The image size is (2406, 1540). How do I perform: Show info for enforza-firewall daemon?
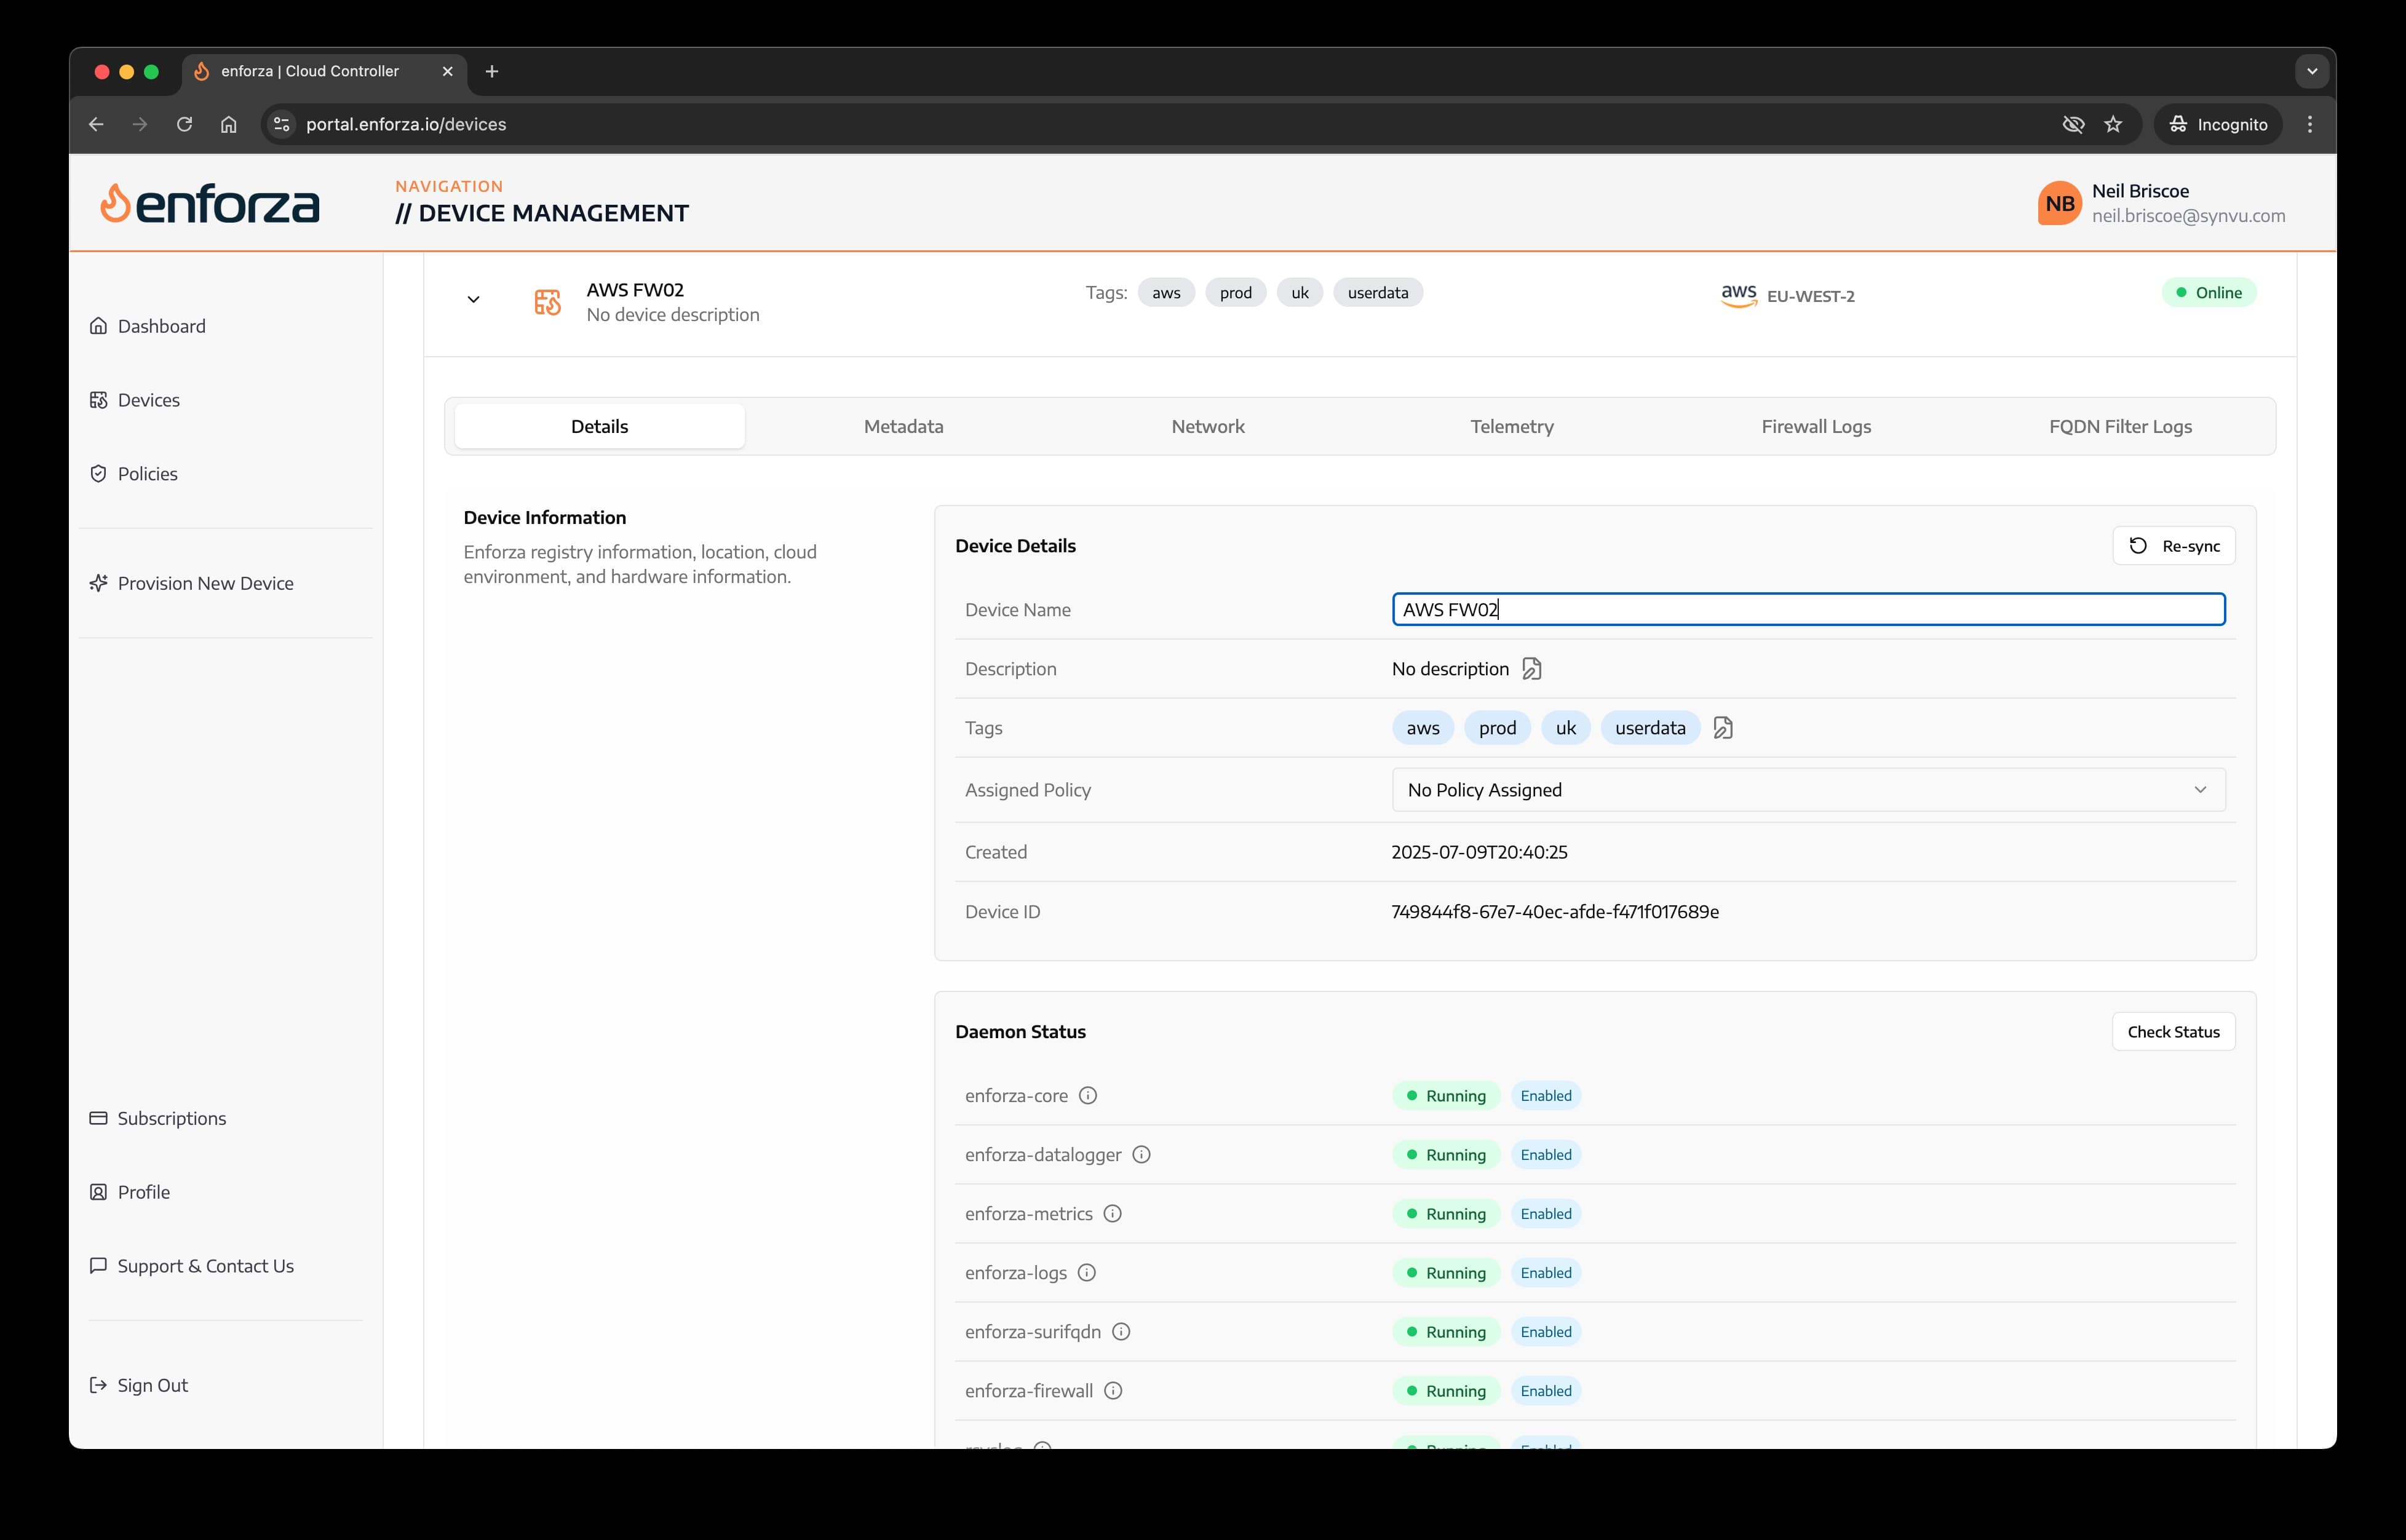pyautogui.click(x=1113, y=1390)
